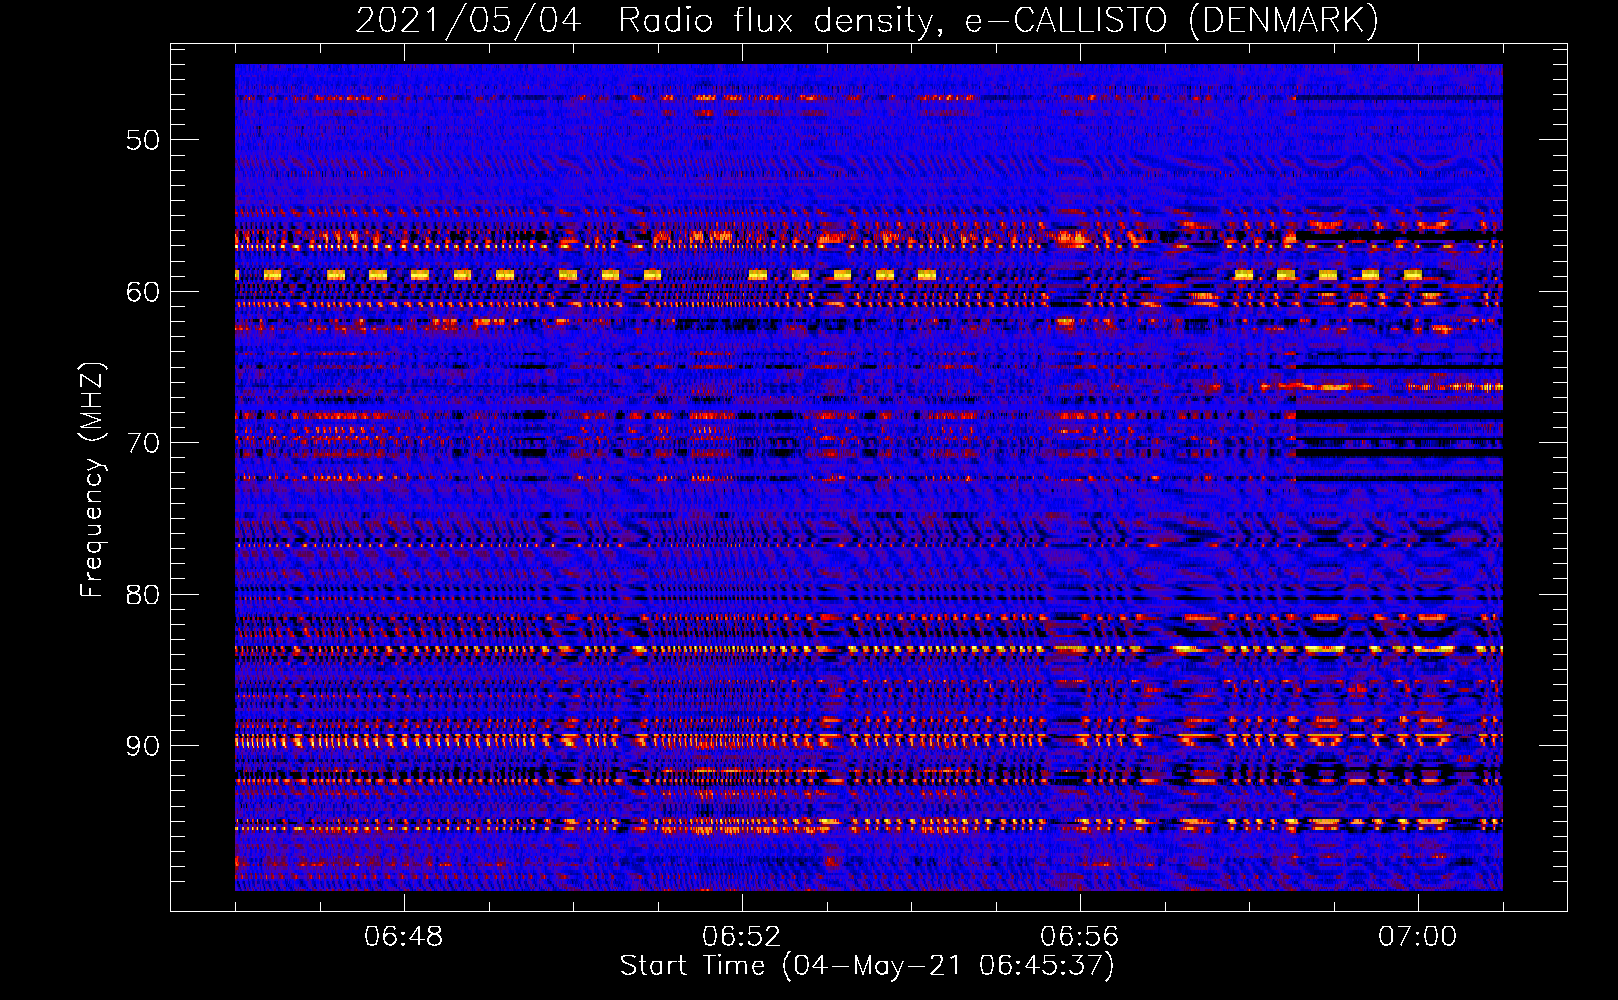Click the 07:00 time tick label

point(1418,937)
